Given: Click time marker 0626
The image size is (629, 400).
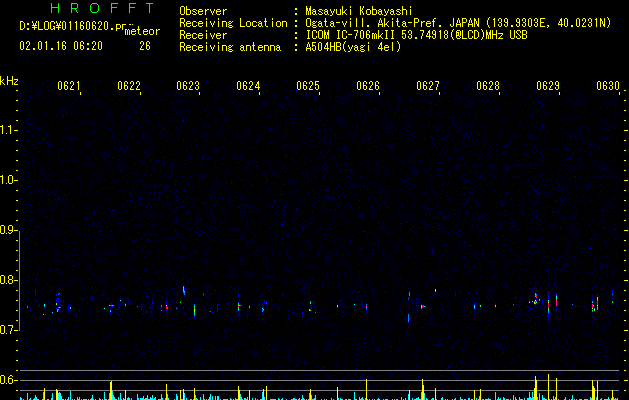Looking at the screenshot, I should point(368,86).
